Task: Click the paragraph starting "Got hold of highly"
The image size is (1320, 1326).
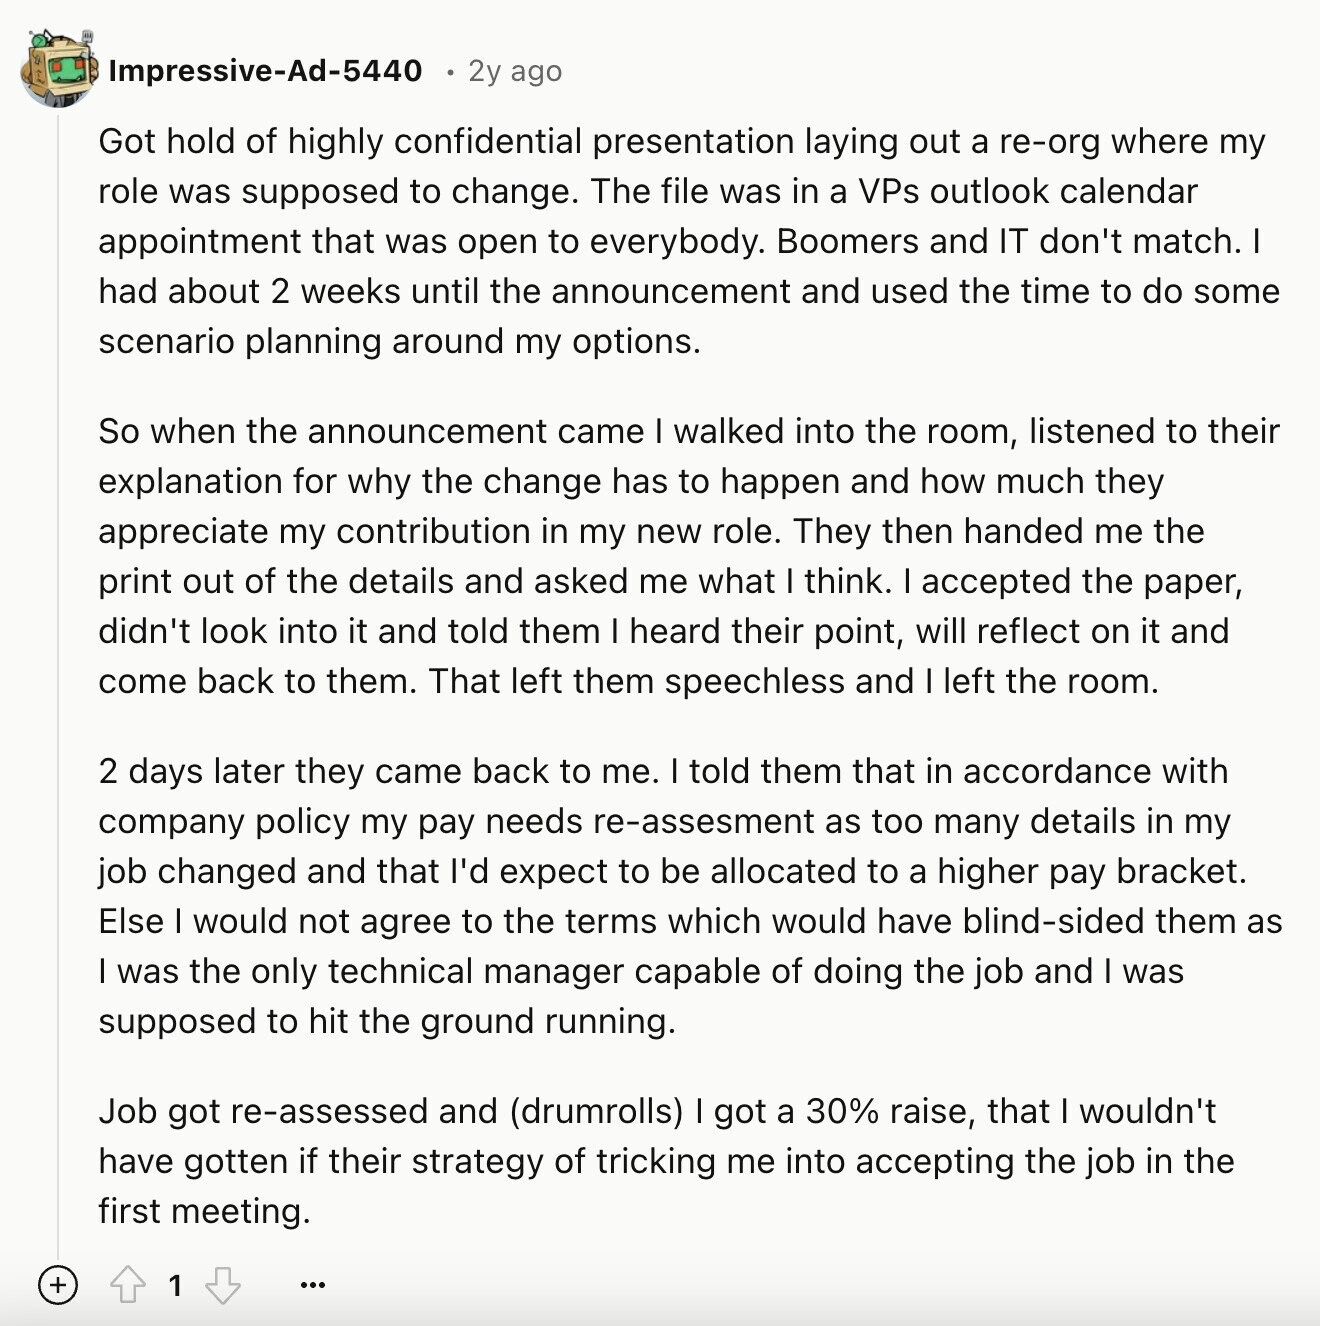Action: [689, 241]
